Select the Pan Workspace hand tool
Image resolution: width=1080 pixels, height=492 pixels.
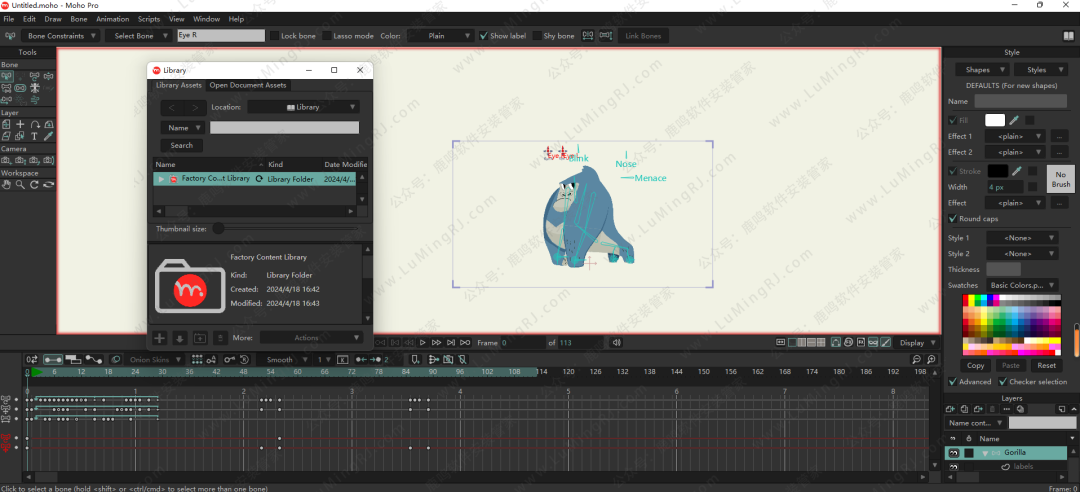coord(7,184)
